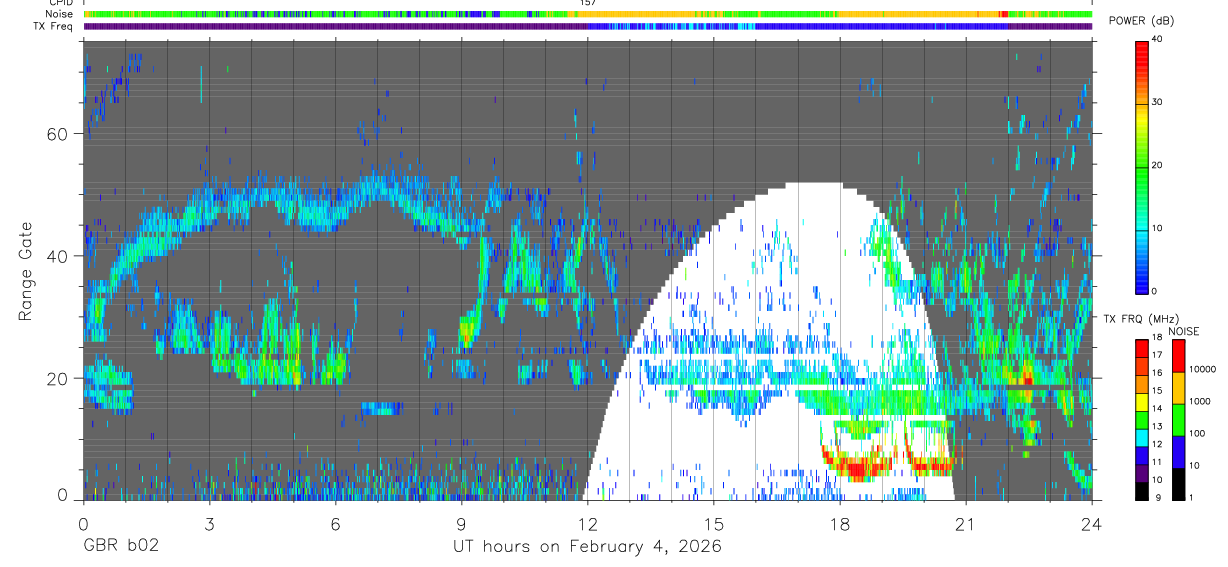Click the 40 value on POWER scale
This screenshot has height=567, width=1228.
click(x=1158, y=40)
